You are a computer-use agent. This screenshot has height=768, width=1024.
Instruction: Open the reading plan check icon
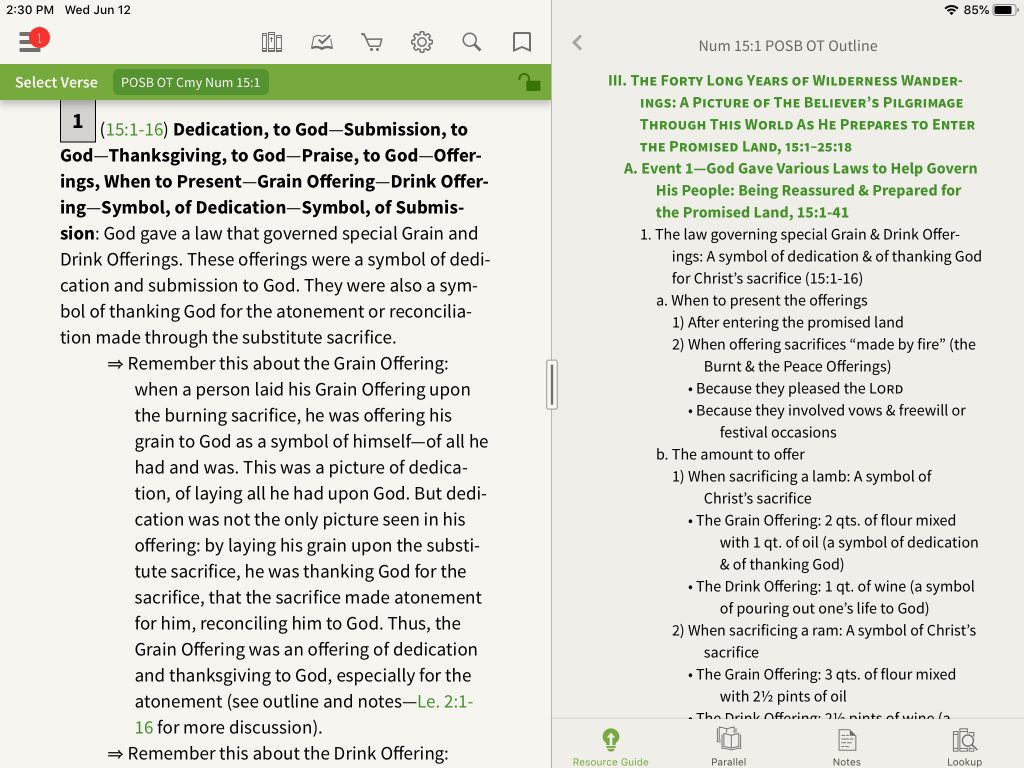tap(321, 42)
